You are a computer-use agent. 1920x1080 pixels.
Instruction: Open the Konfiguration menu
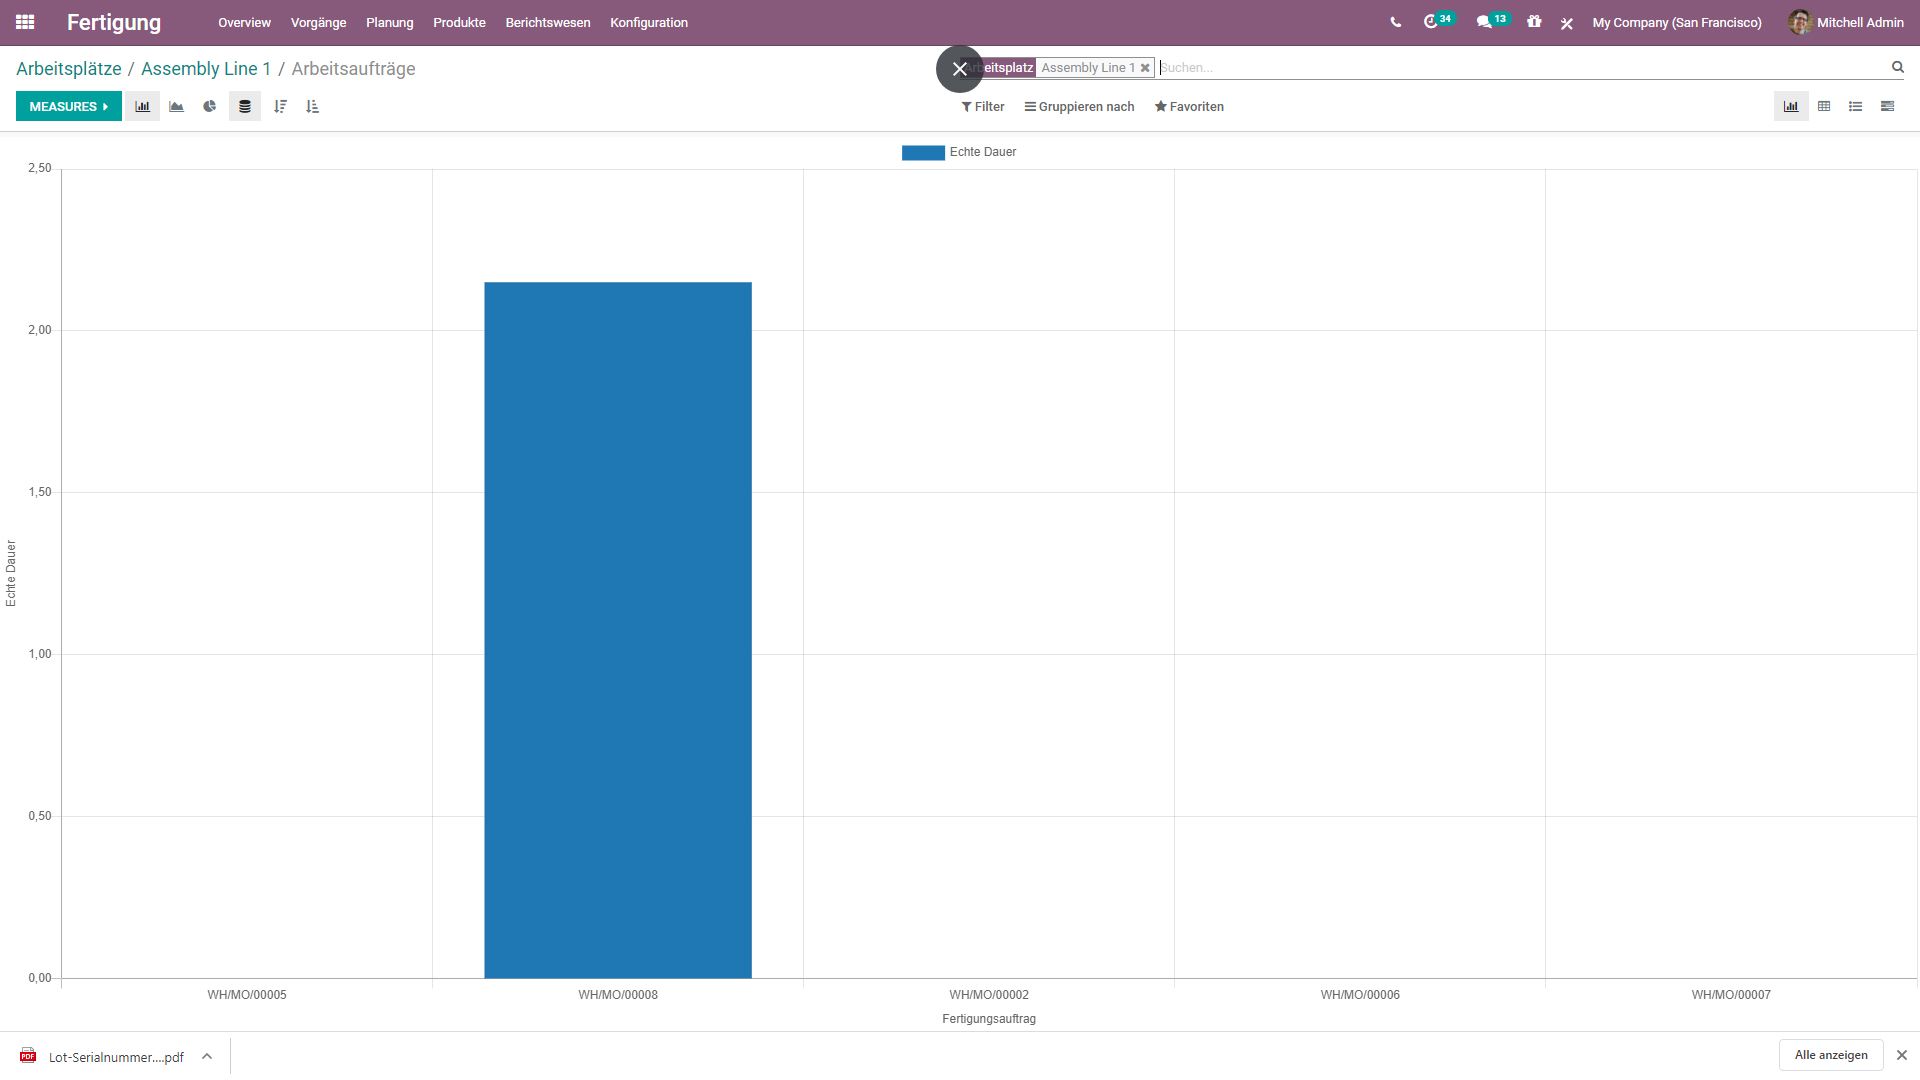(x=648, y=22)
